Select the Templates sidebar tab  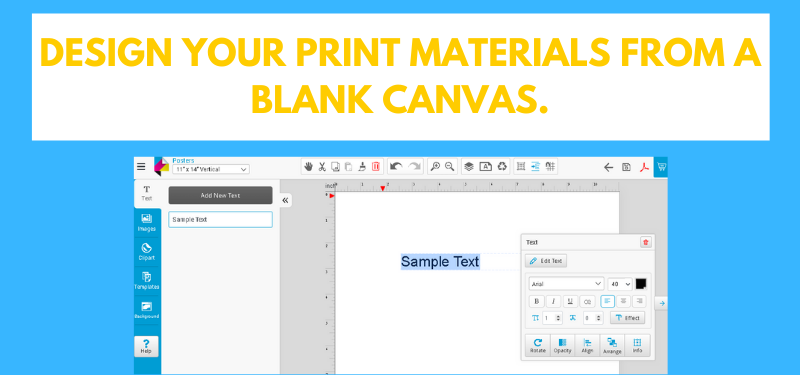click(x=147, y=281)
